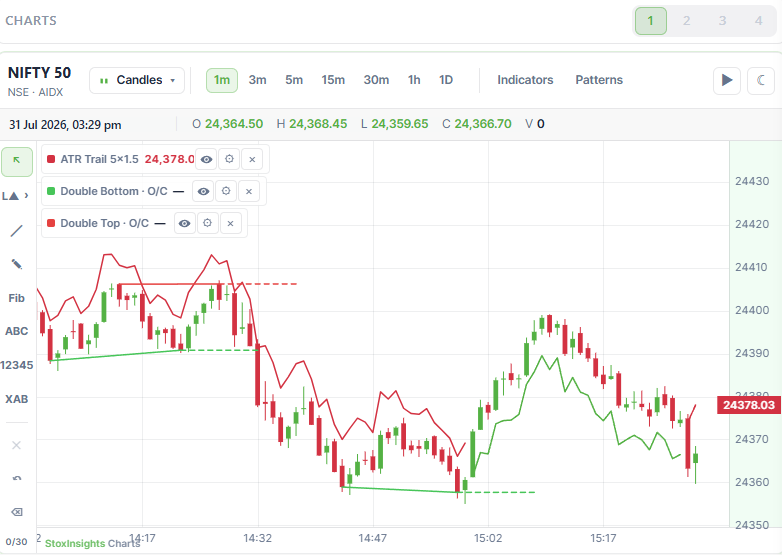Click the undo arrow icon
Image resolution: width=782 pixels, height=555 pixels.
click(x=16, y=479)
